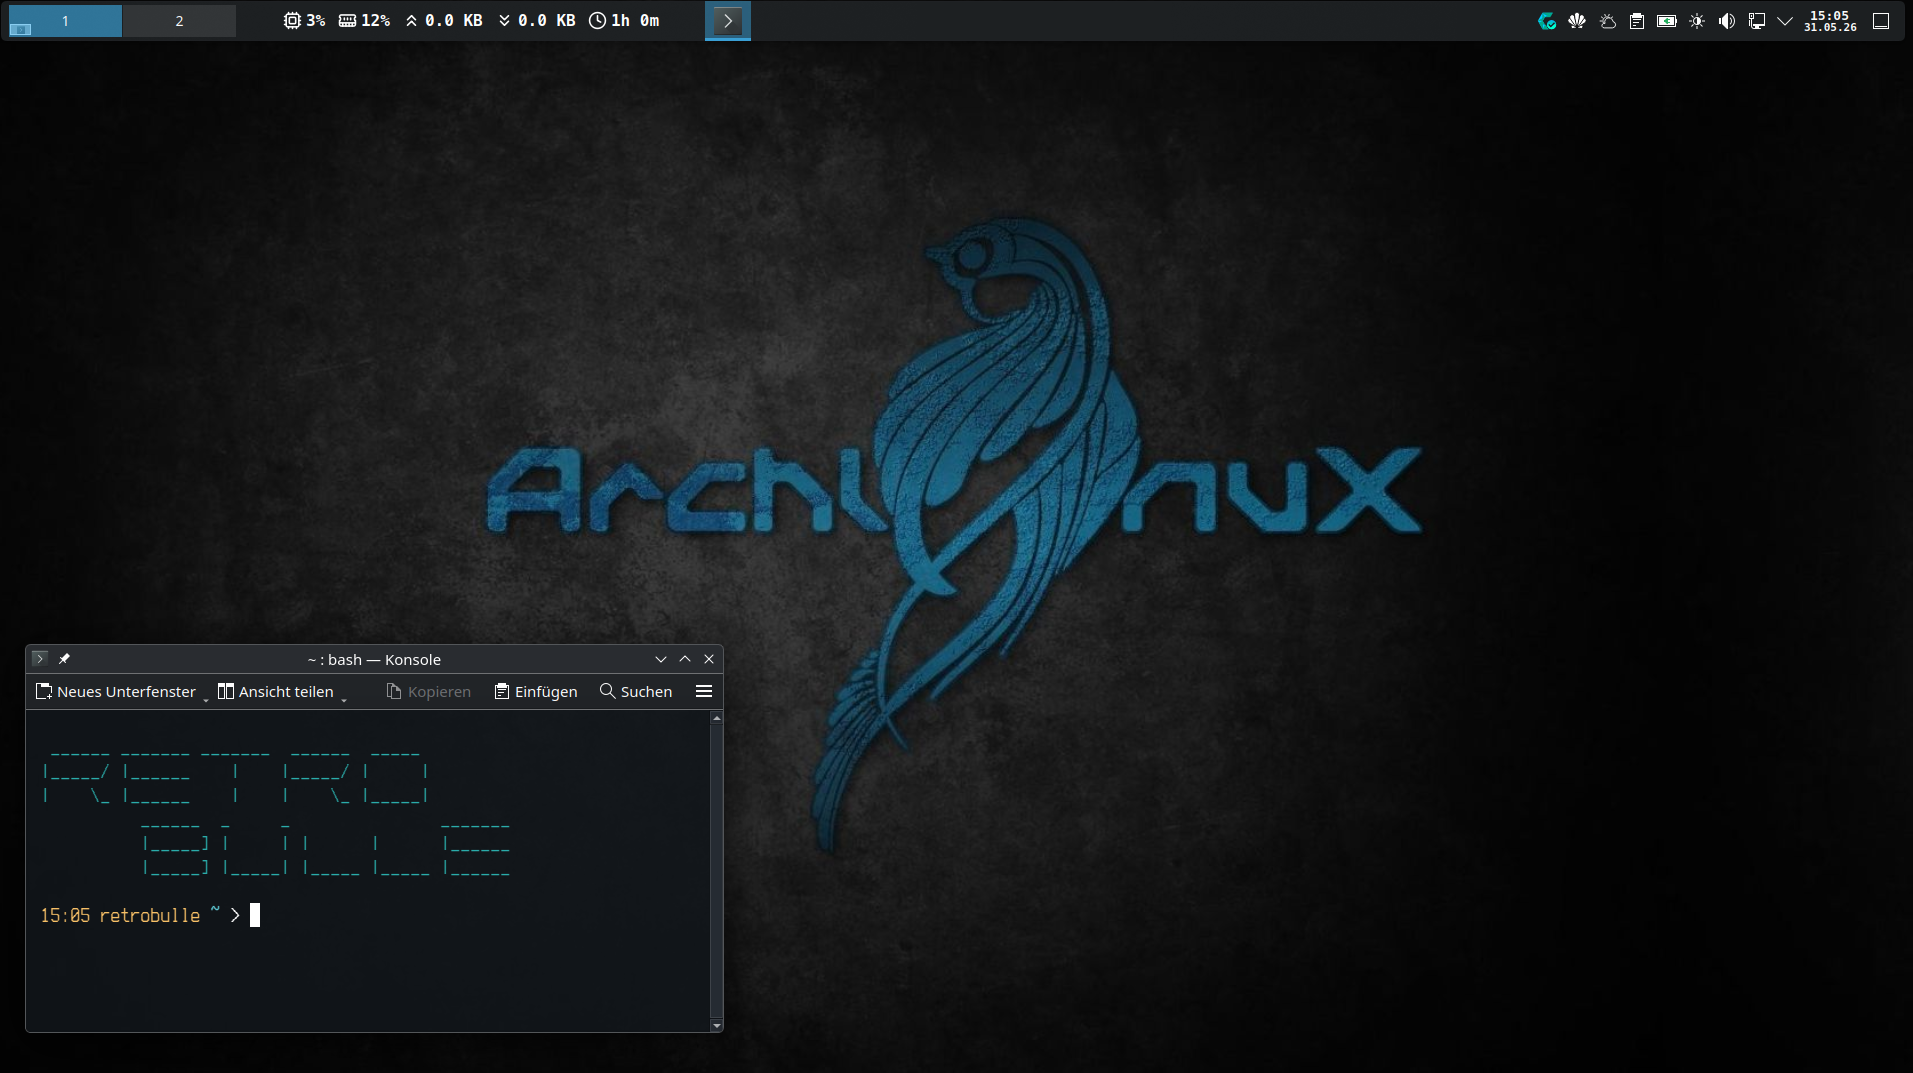Image resolution: width=1913 pixels, height=1073 pixels.
Task: Switch to virtual desktop 2
Action: pos(179,21)
